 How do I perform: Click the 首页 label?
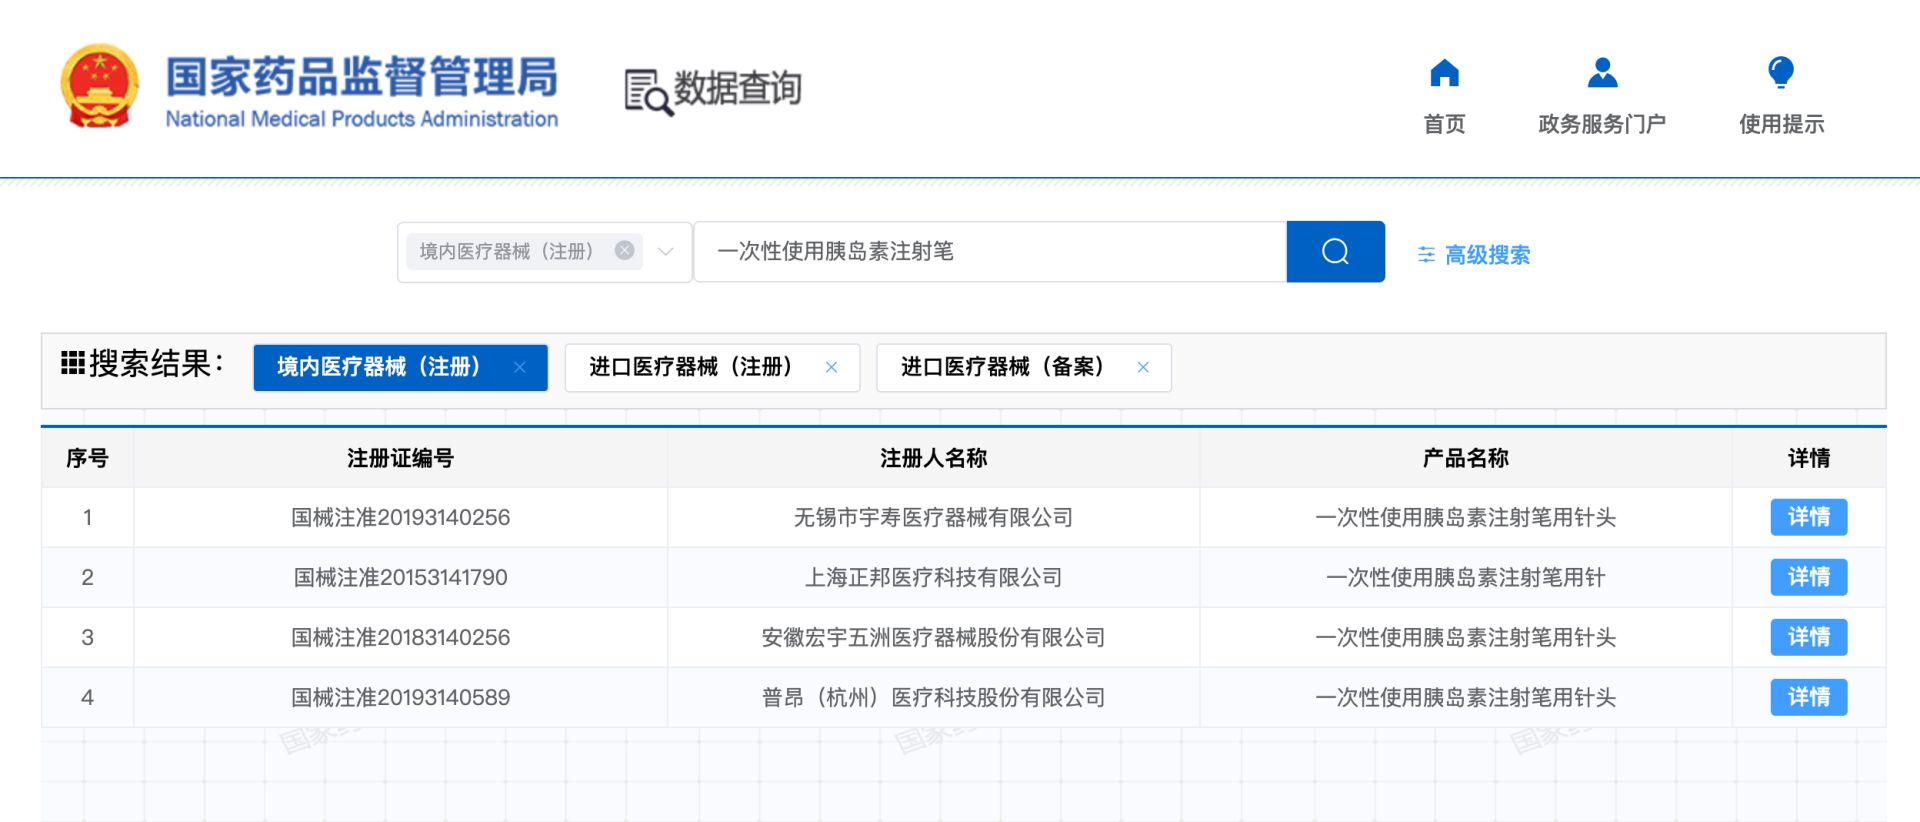(x=1444, y=124)
